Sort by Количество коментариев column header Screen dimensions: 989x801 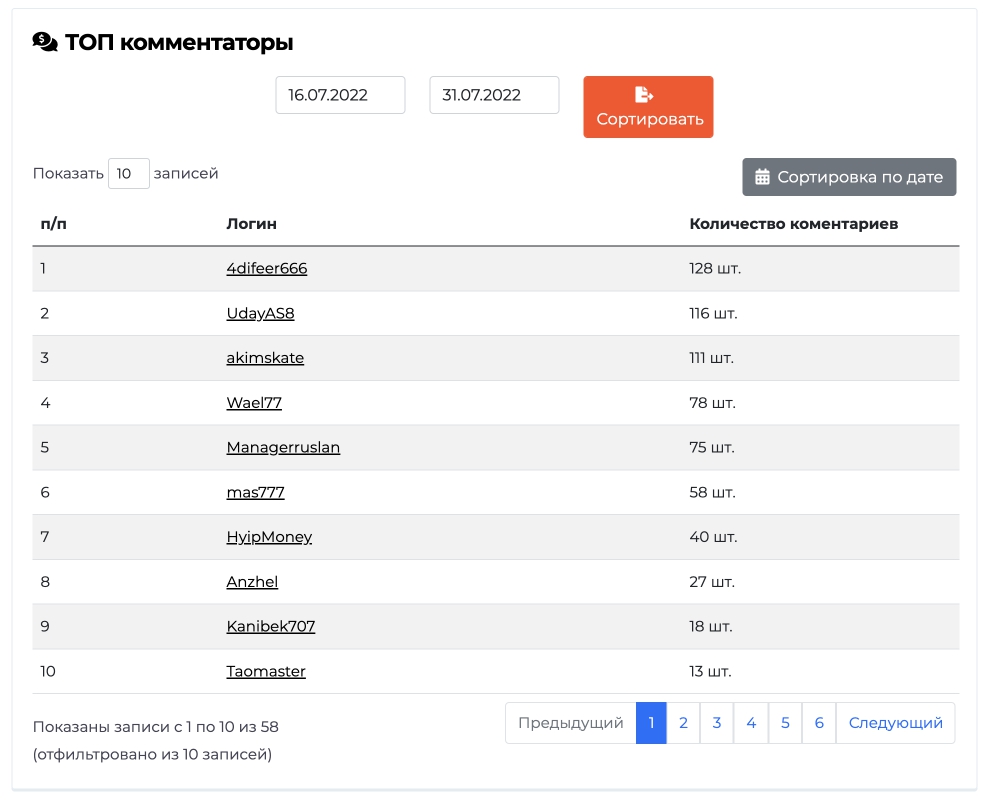point(793,224)
